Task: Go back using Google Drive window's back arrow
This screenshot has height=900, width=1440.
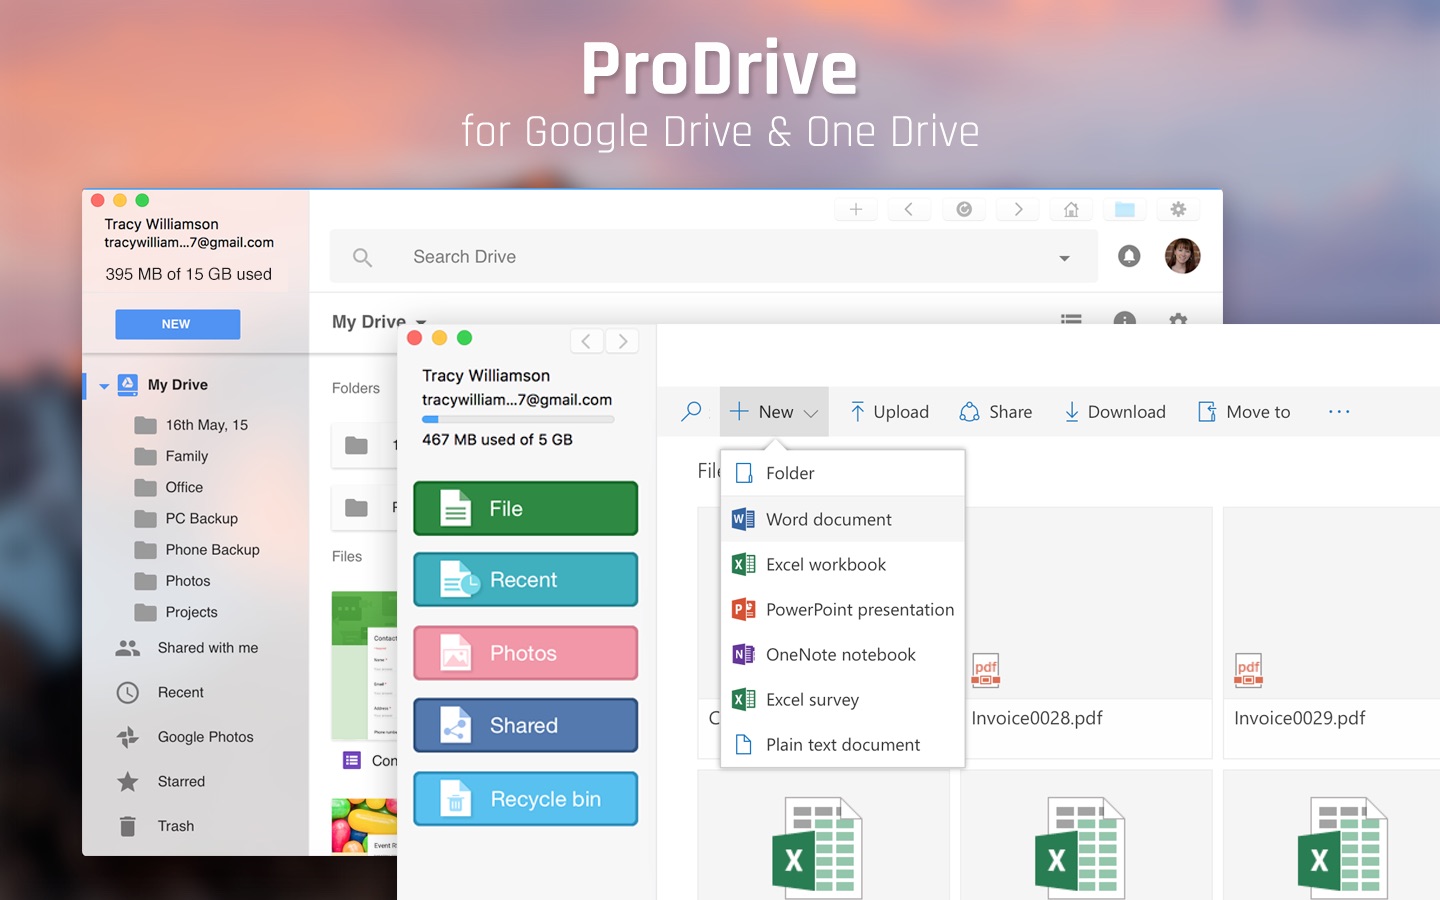Action: coord(908,209)
